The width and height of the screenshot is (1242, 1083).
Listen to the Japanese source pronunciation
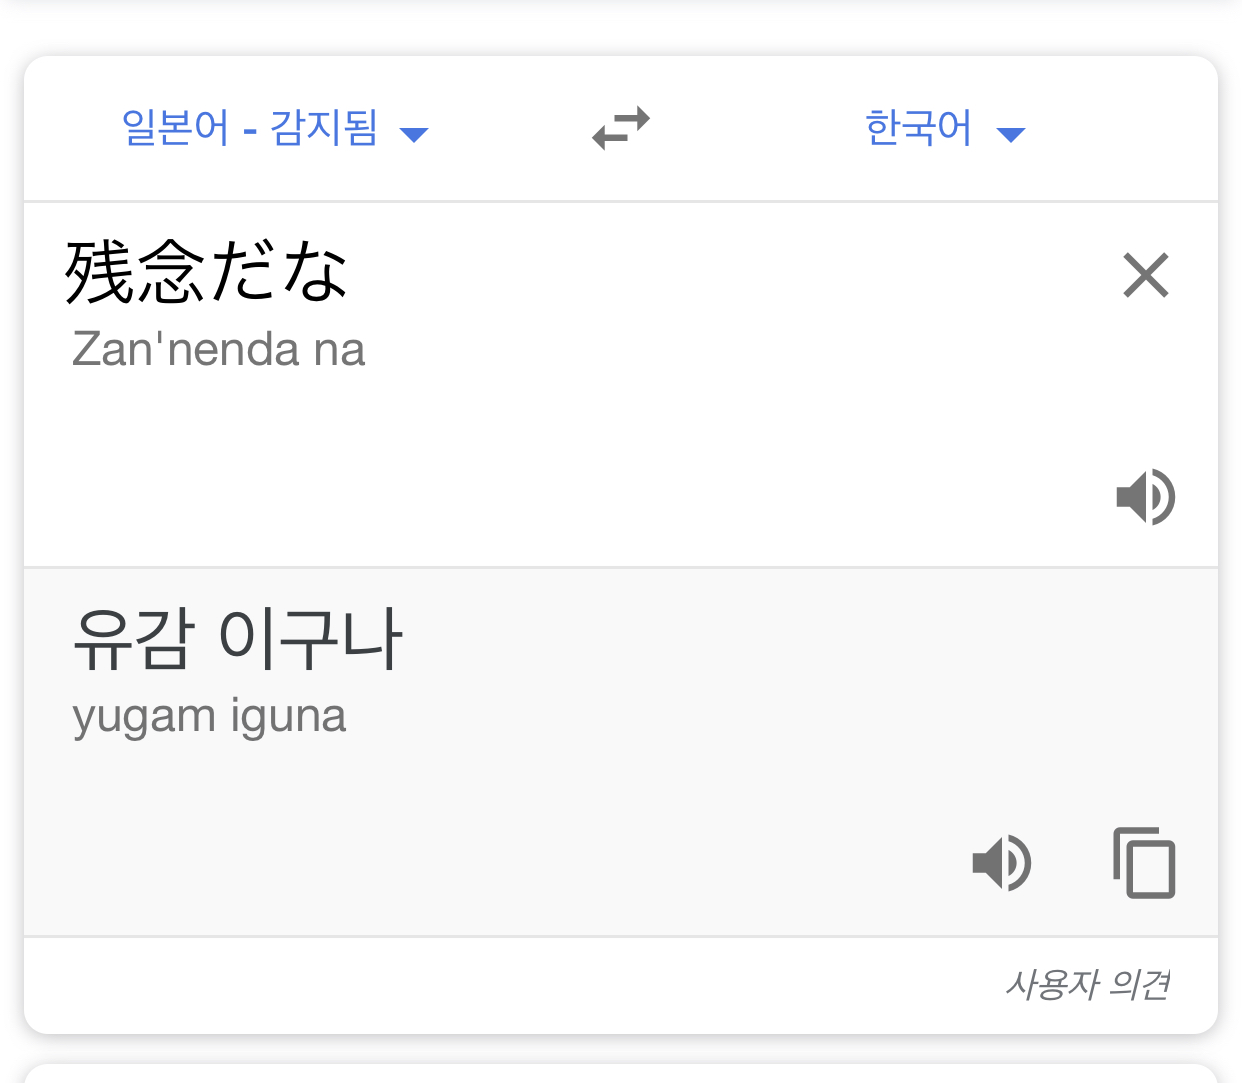click(1146, 496)
